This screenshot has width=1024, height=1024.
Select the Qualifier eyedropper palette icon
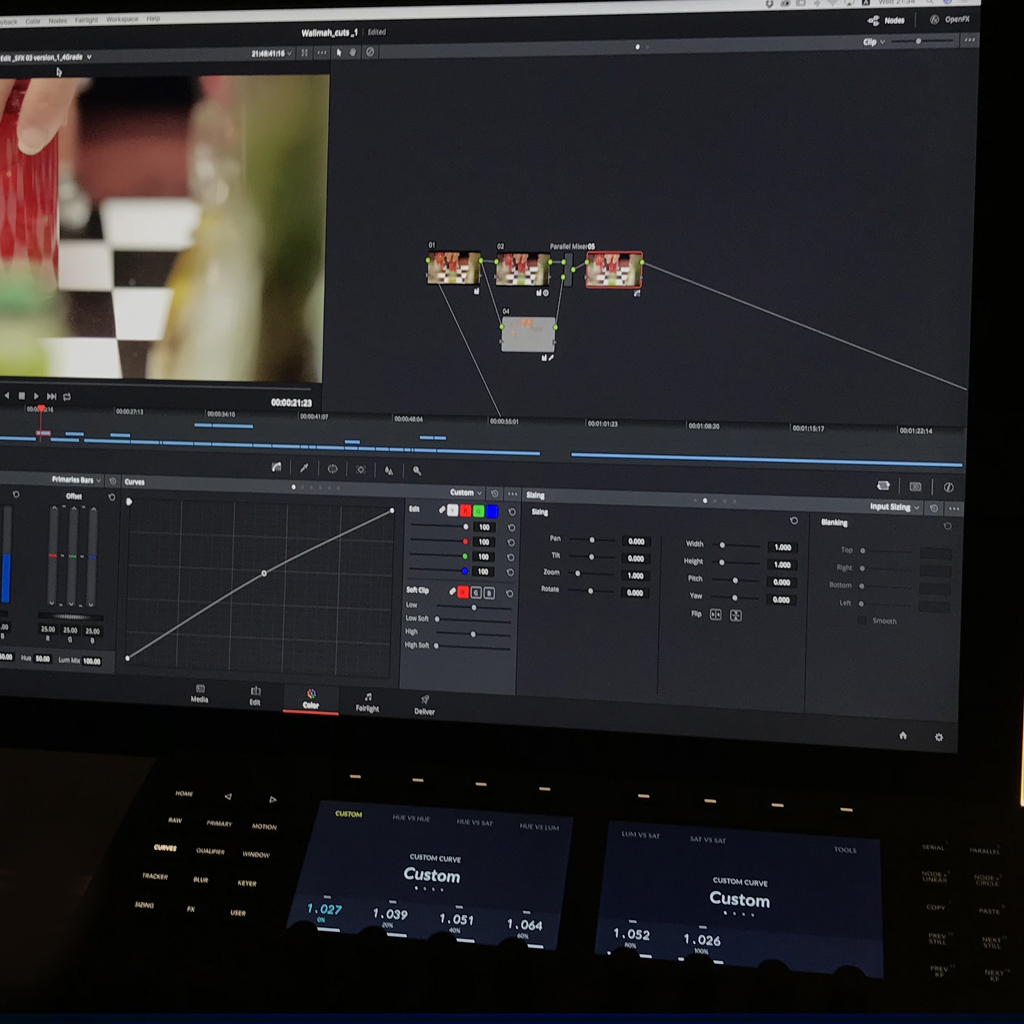pyautogui.click(x=304, y=468)
